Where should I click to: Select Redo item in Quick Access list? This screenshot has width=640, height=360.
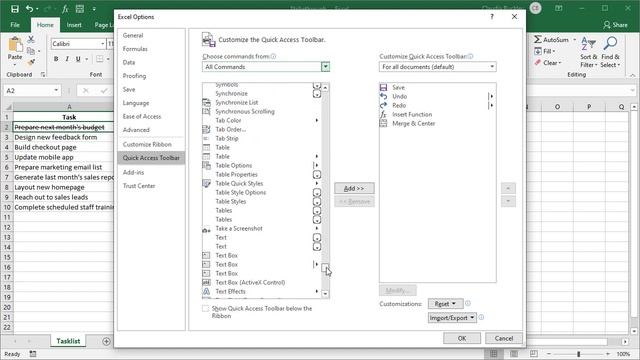[438, 105]
